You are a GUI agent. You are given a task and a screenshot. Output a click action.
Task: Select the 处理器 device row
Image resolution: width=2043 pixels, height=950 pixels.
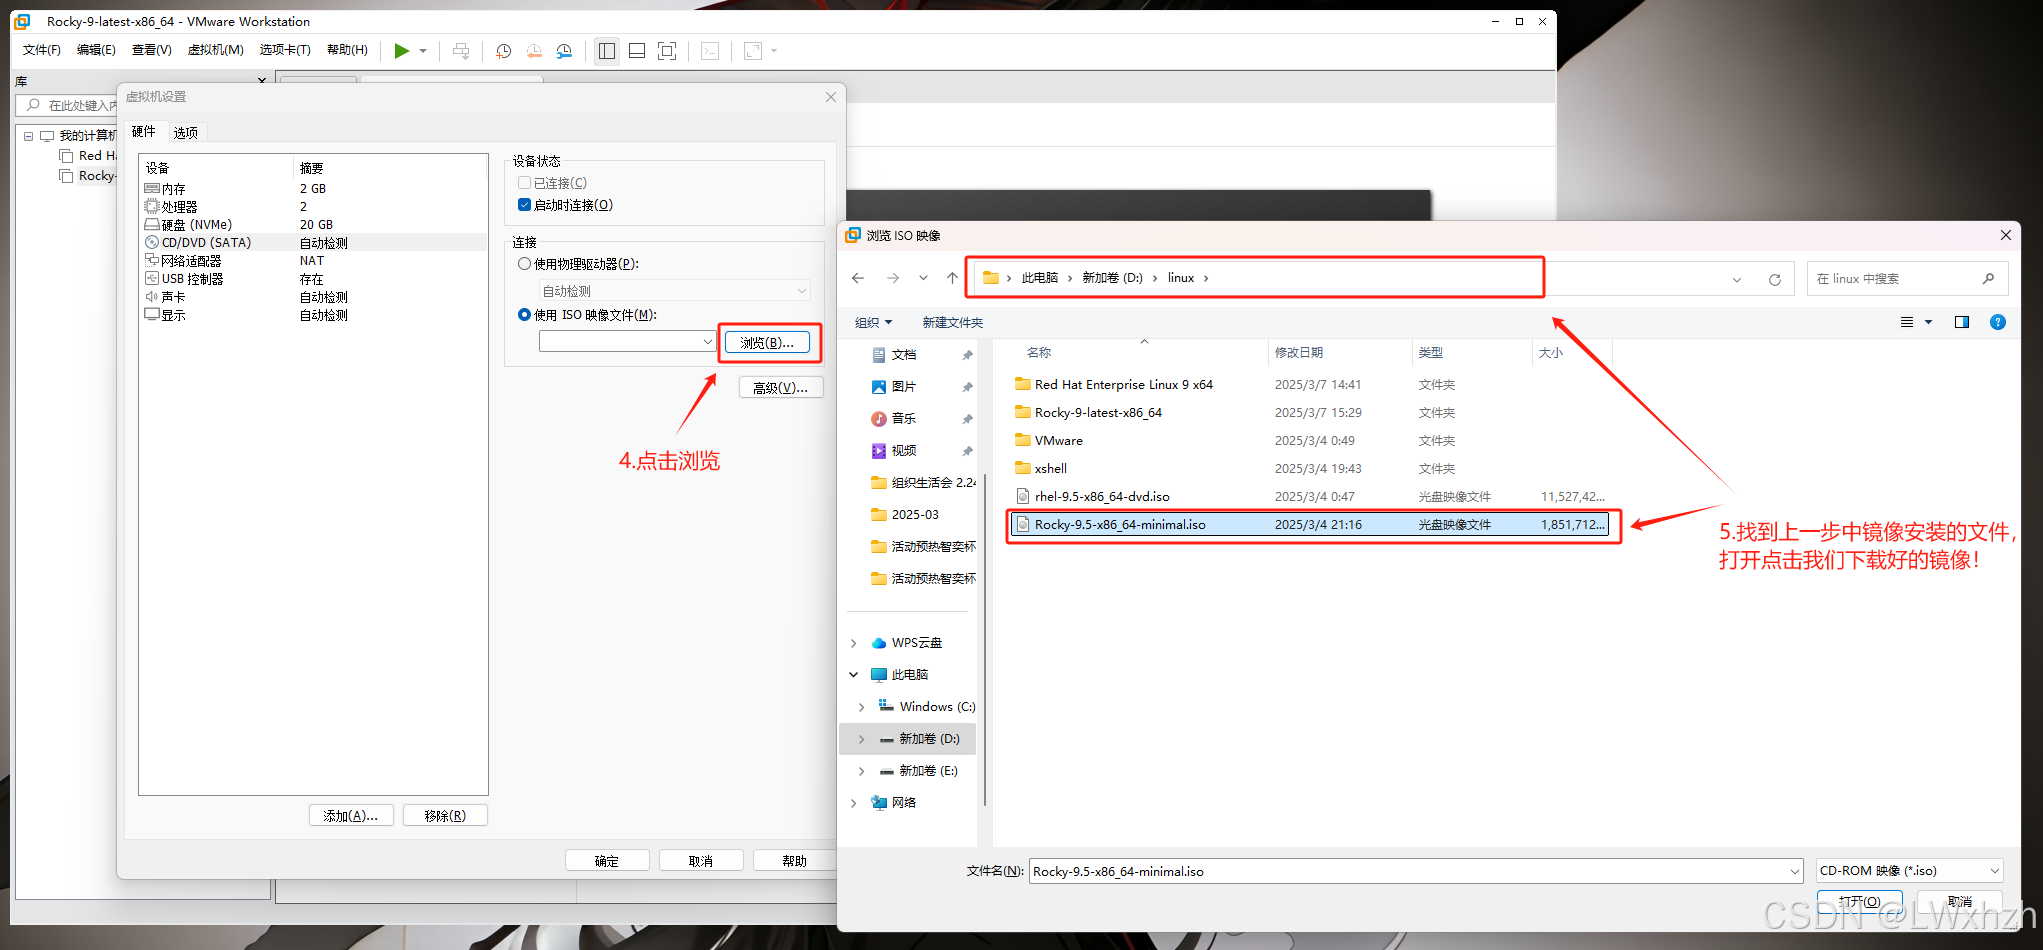click(x=313, y=206)
